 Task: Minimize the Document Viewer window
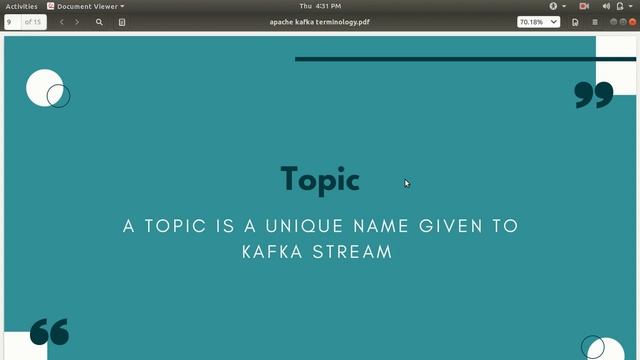pos(613,22)
